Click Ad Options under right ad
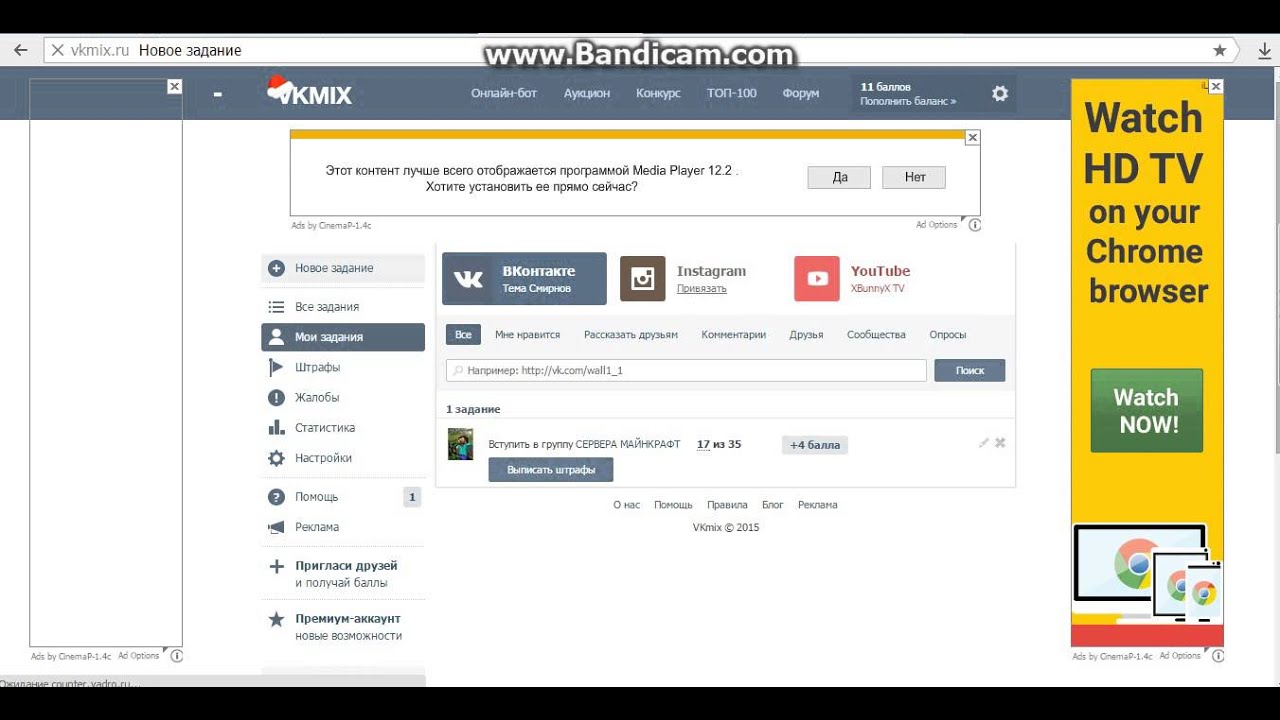The height and width of the screenshot is (720, 1280). click(1180, 656)
